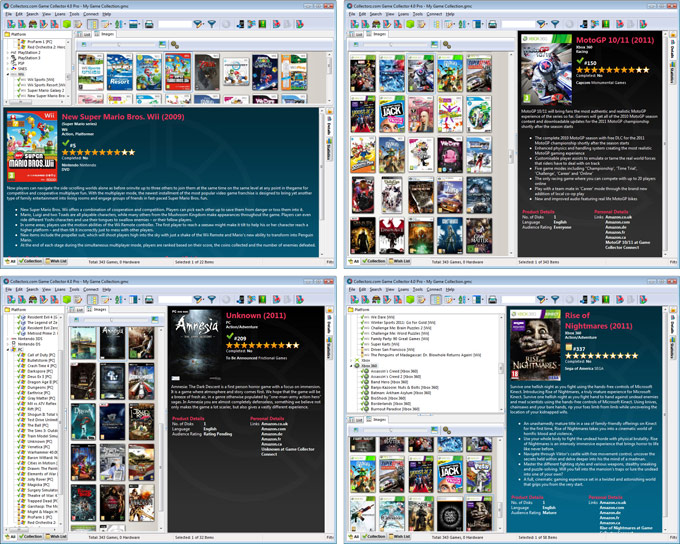Open the Connect menu in the bottom-right window
This screenshot has width=680, height=544.
434,290
